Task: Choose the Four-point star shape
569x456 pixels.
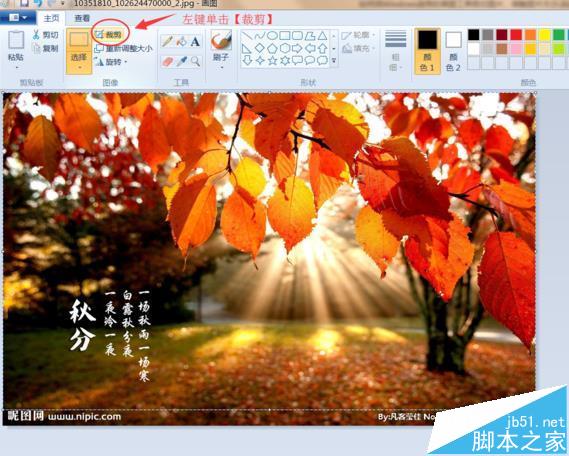Action: click(260, 61)
